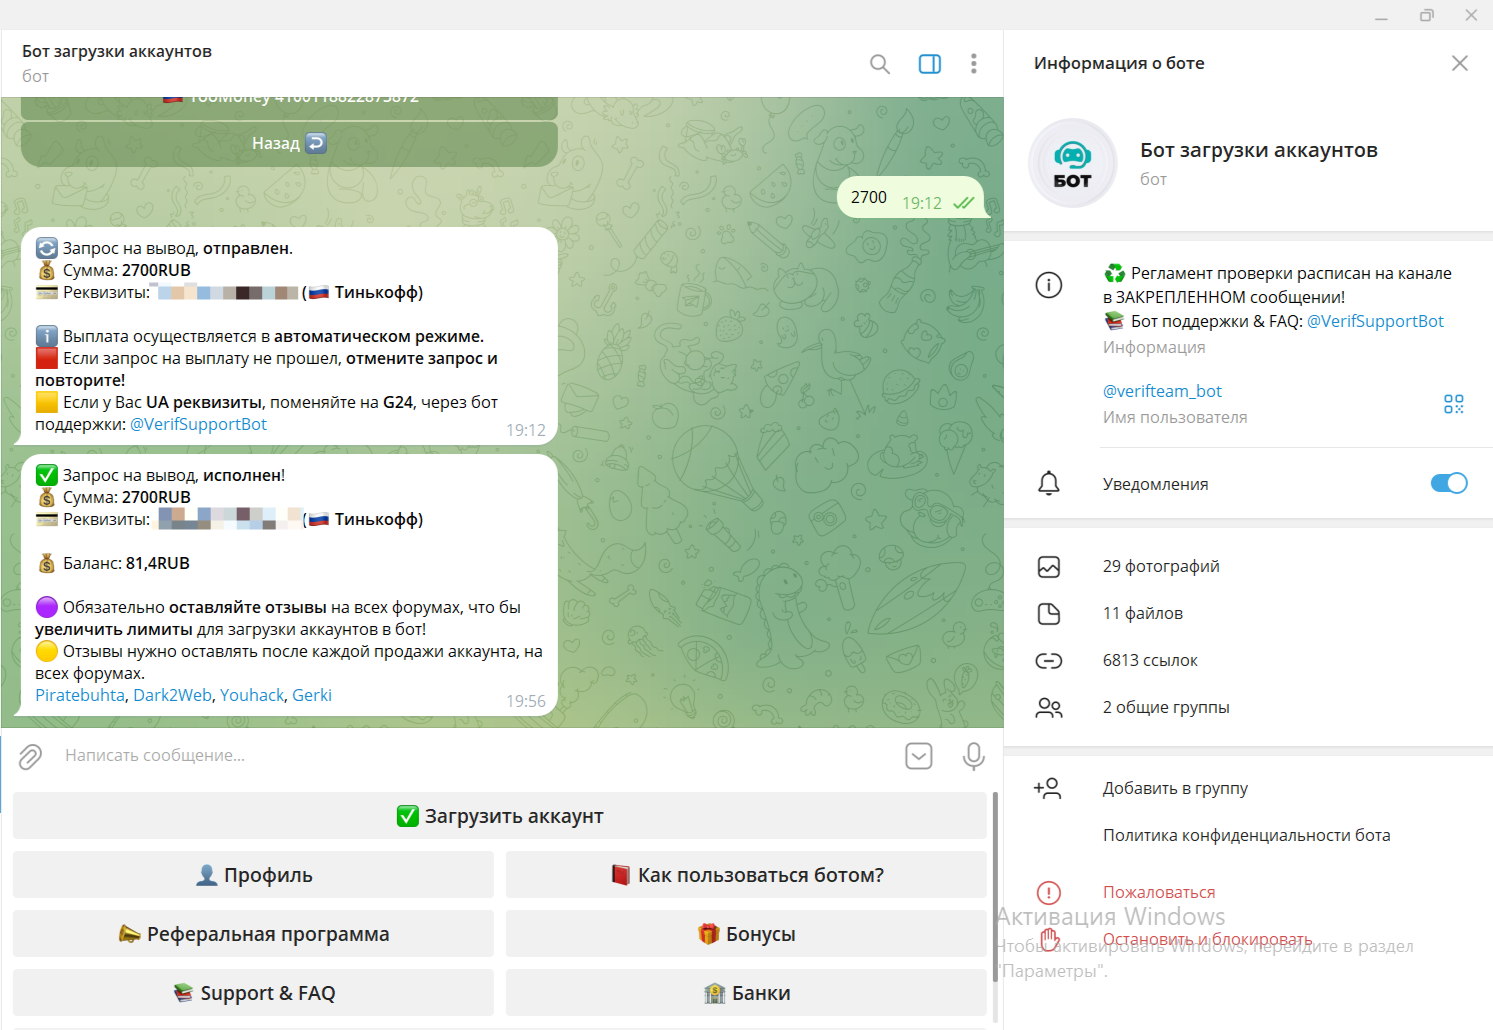
Task: Hide the bot keyboard using the input icon
Action: tap(918, 756)
